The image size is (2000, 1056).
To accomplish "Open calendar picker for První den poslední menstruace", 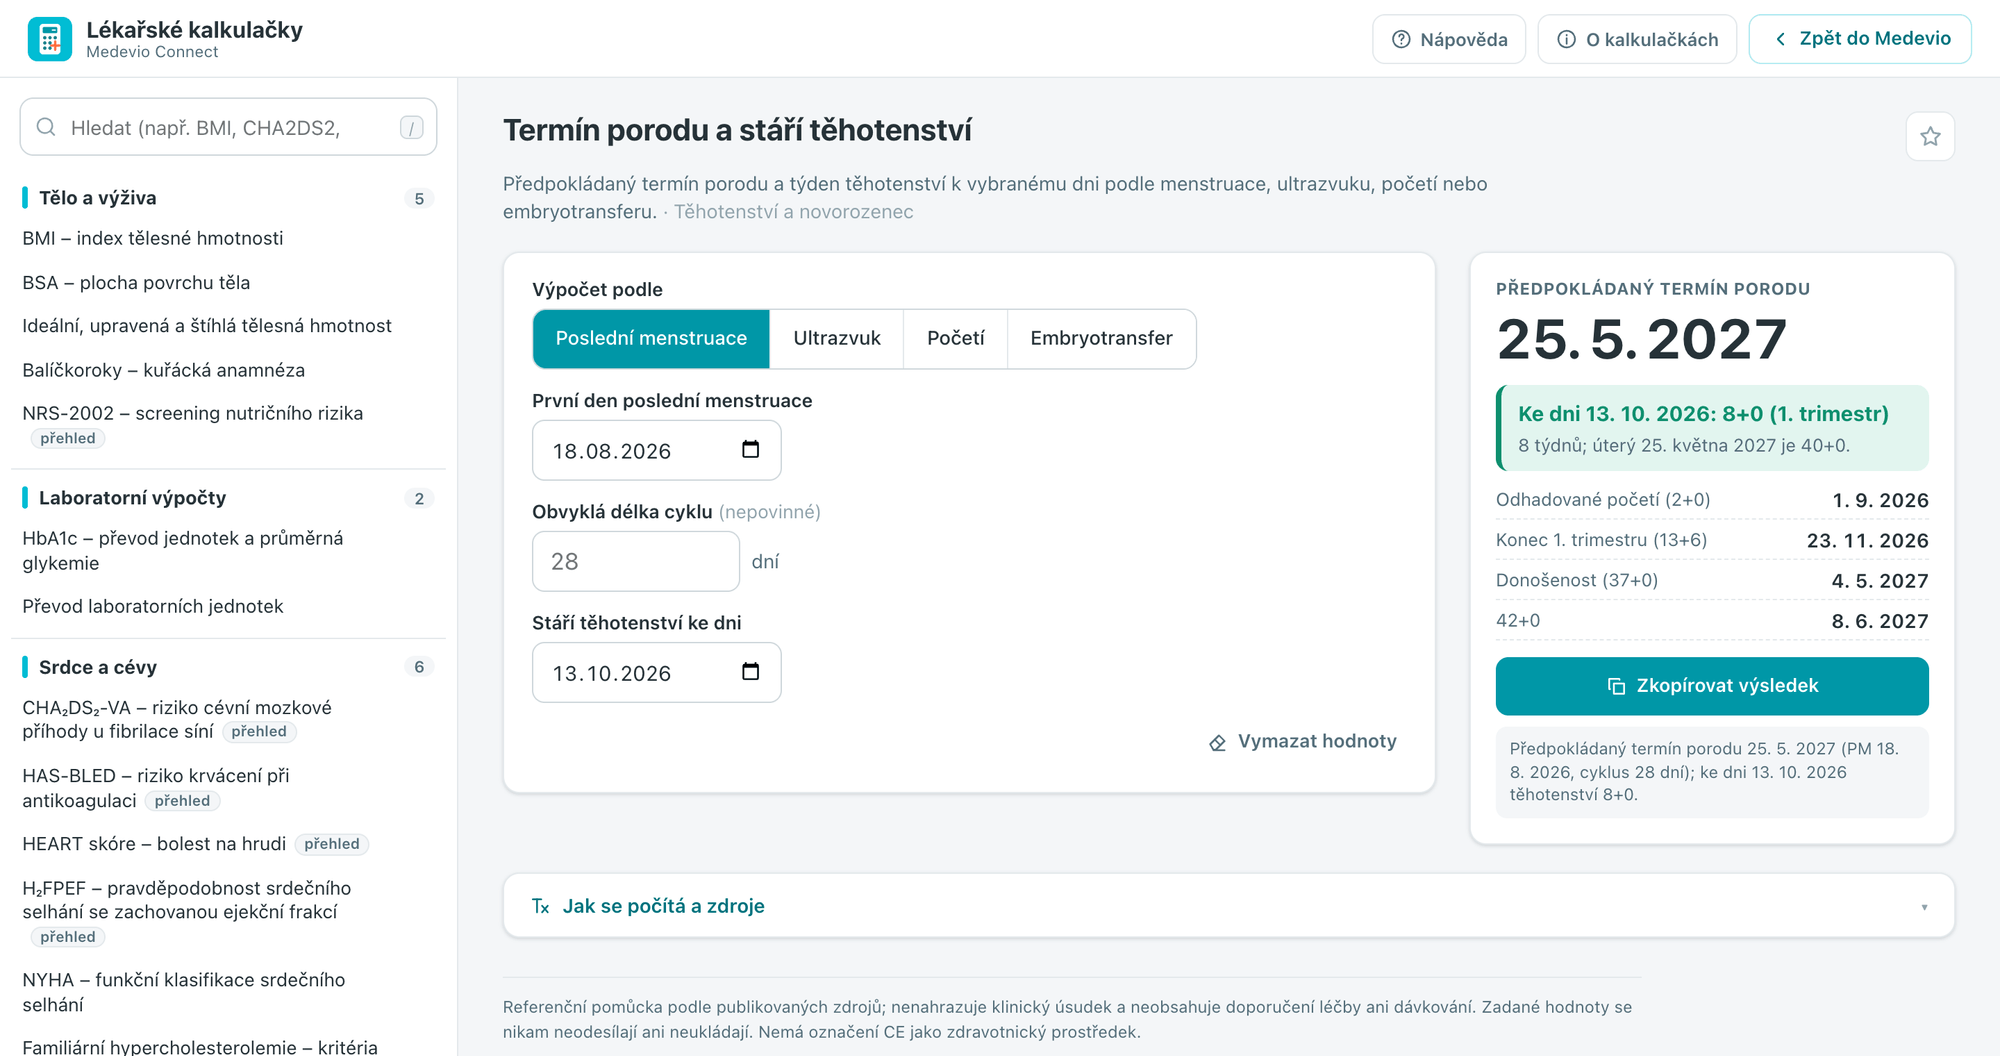I will [751, 450].
